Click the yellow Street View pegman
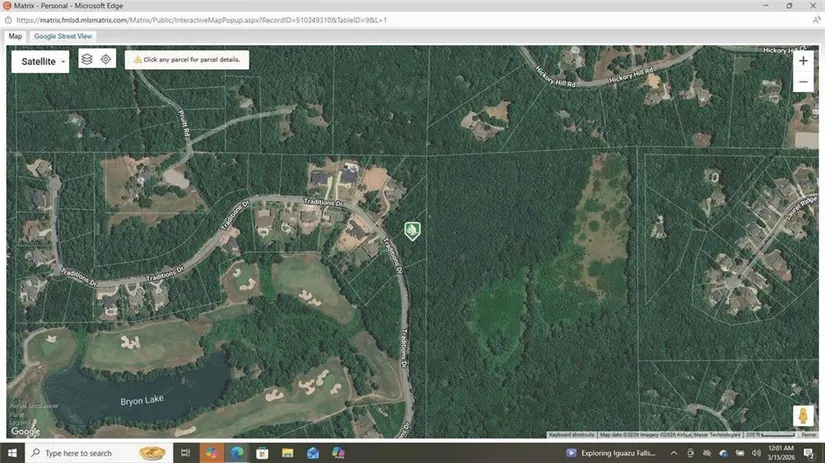The height and width of the screenshot is (463, 825). click(803, 416)
